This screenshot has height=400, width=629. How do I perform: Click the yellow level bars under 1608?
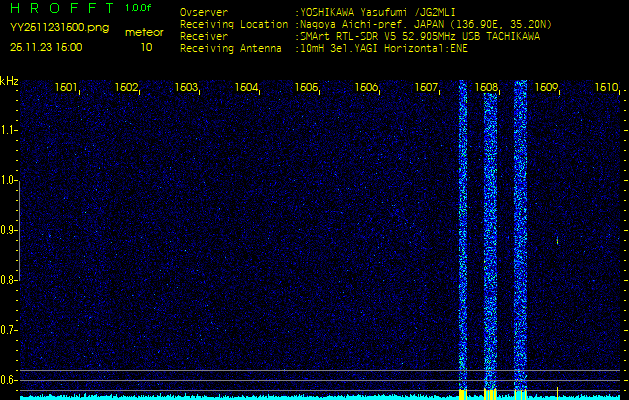pyautogui.click(x=490, y=395)
